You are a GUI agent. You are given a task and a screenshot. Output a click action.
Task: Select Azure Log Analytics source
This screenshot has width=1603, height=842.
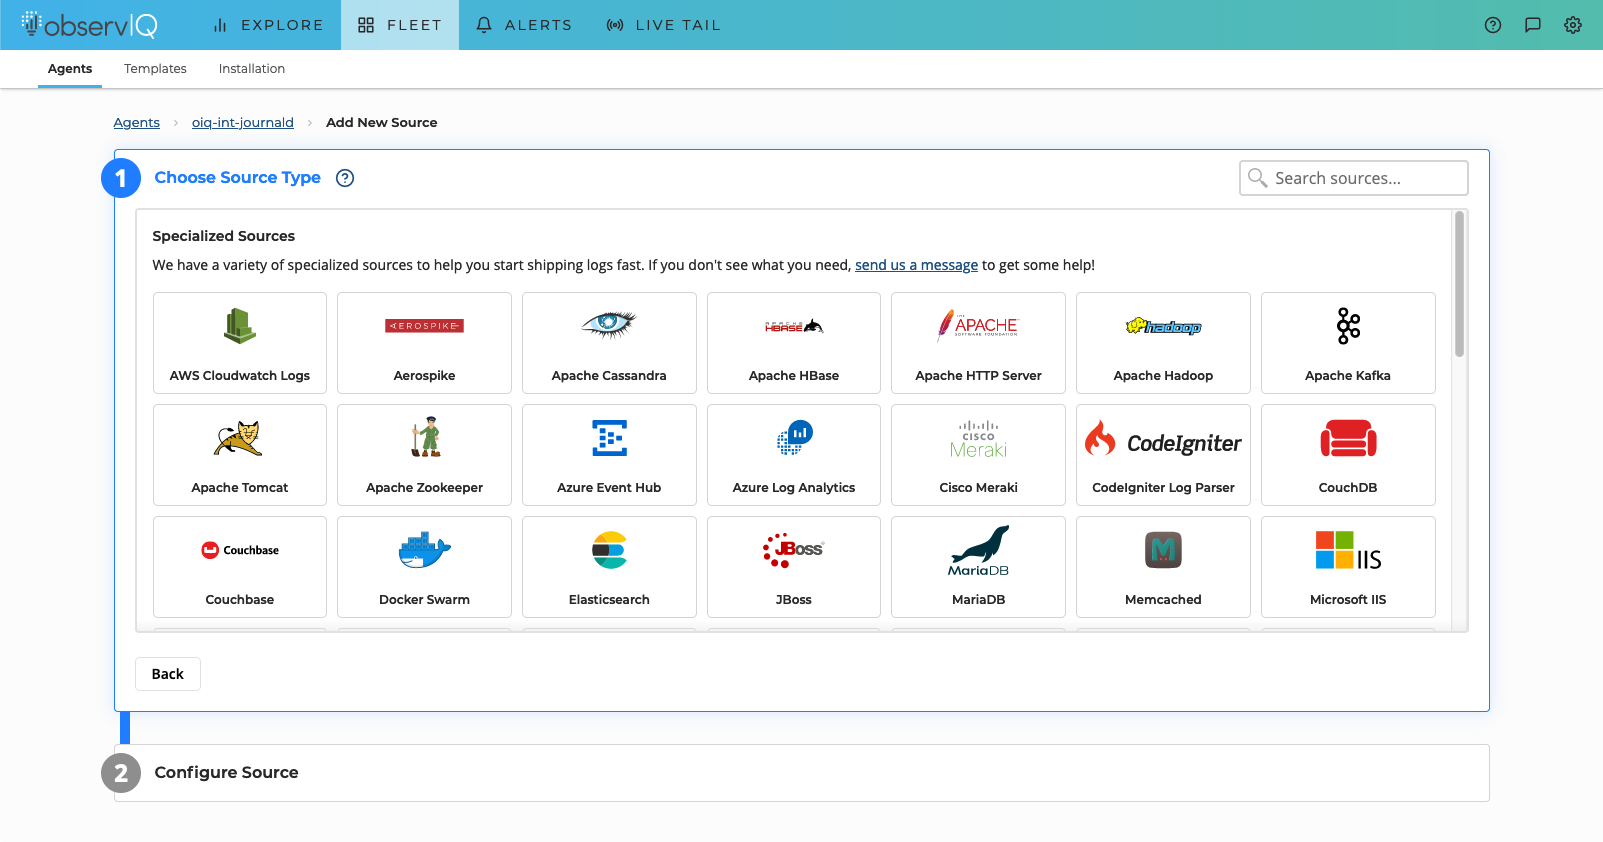tap(794, 455)
